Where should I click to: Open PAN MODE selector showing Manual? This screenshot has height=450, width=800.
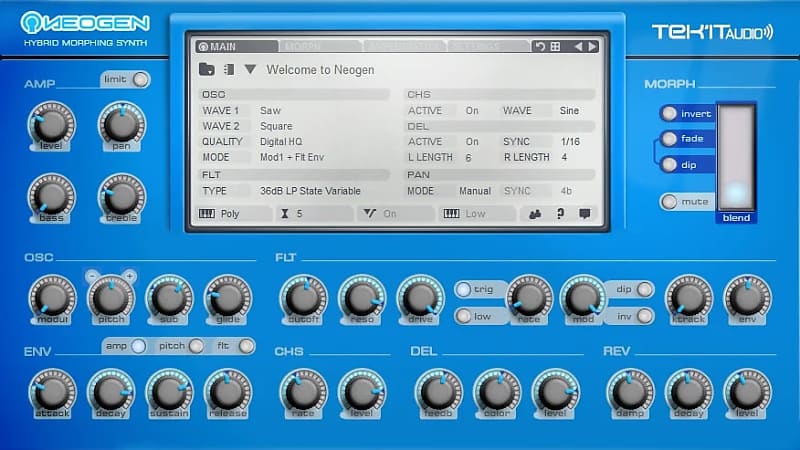[475, 191]
